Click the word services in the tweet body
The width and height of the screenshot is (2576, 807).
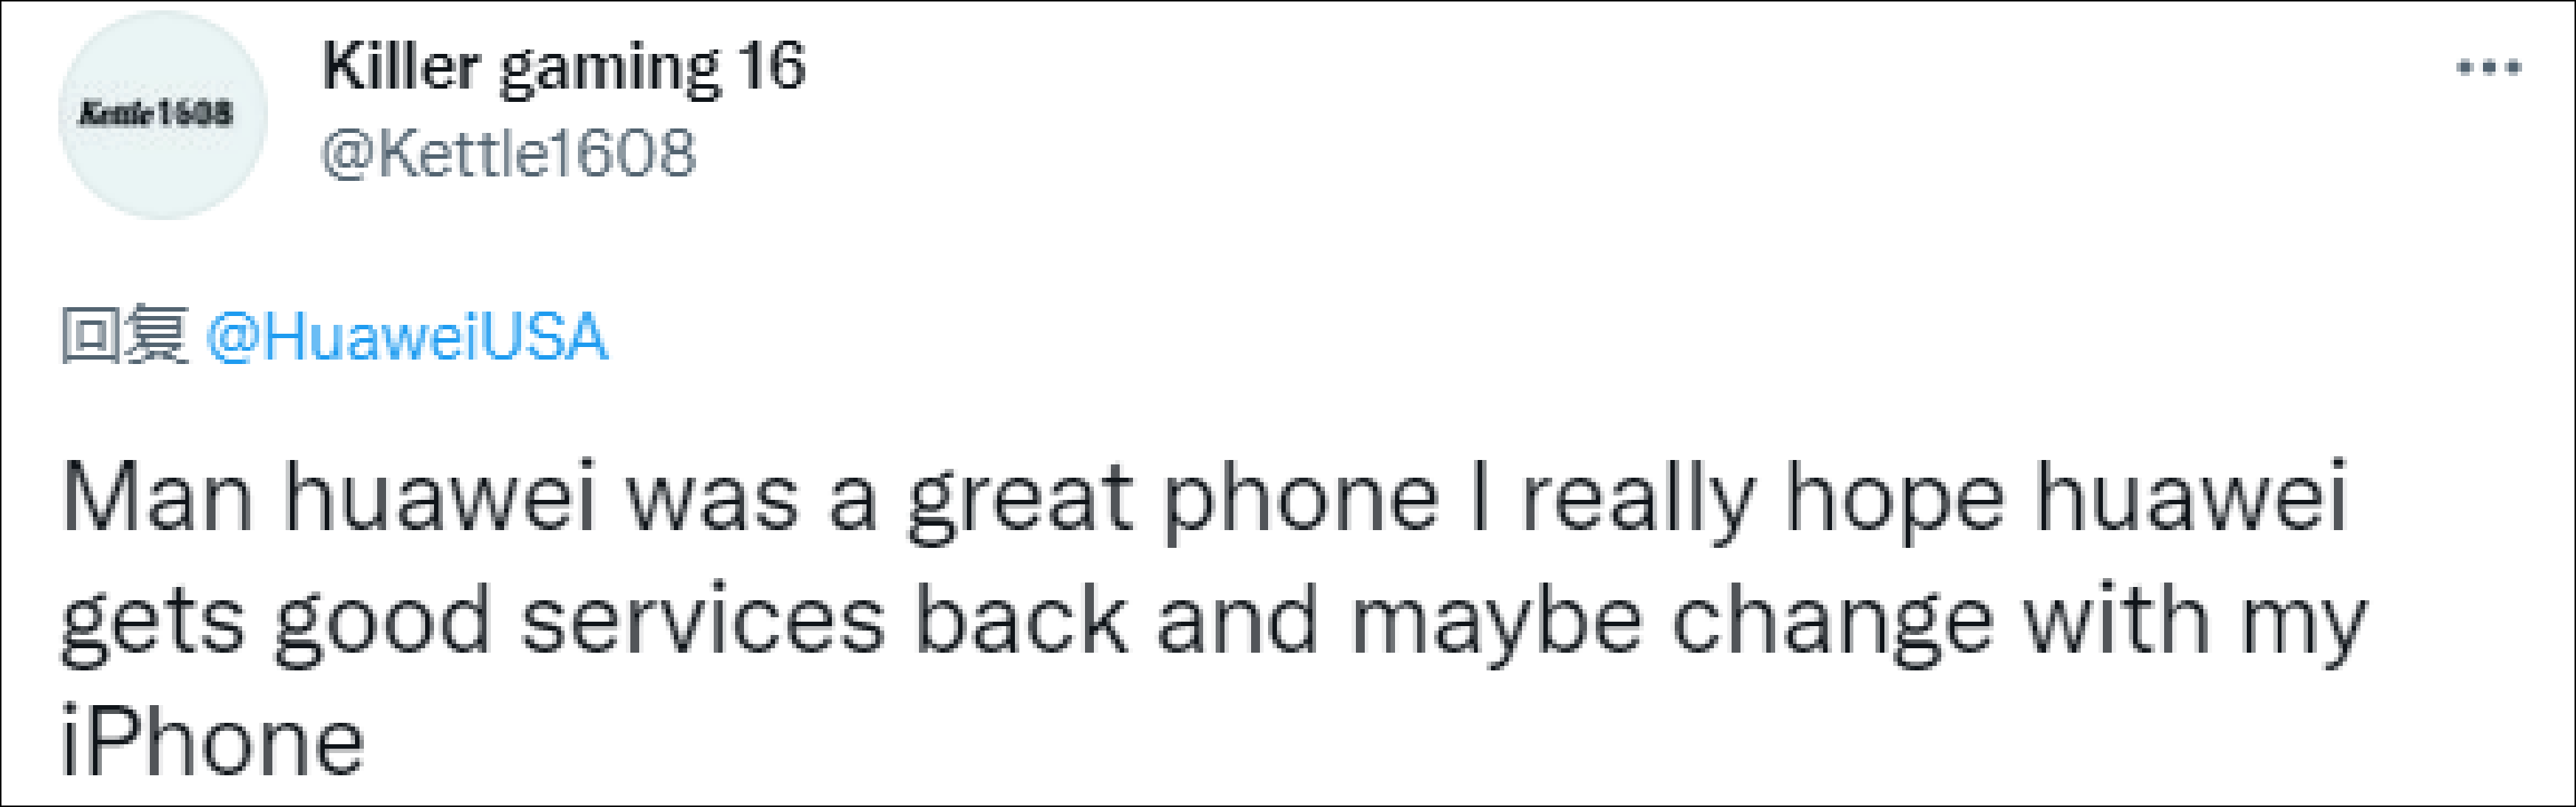pyautogui.click(x=703, y=621)
